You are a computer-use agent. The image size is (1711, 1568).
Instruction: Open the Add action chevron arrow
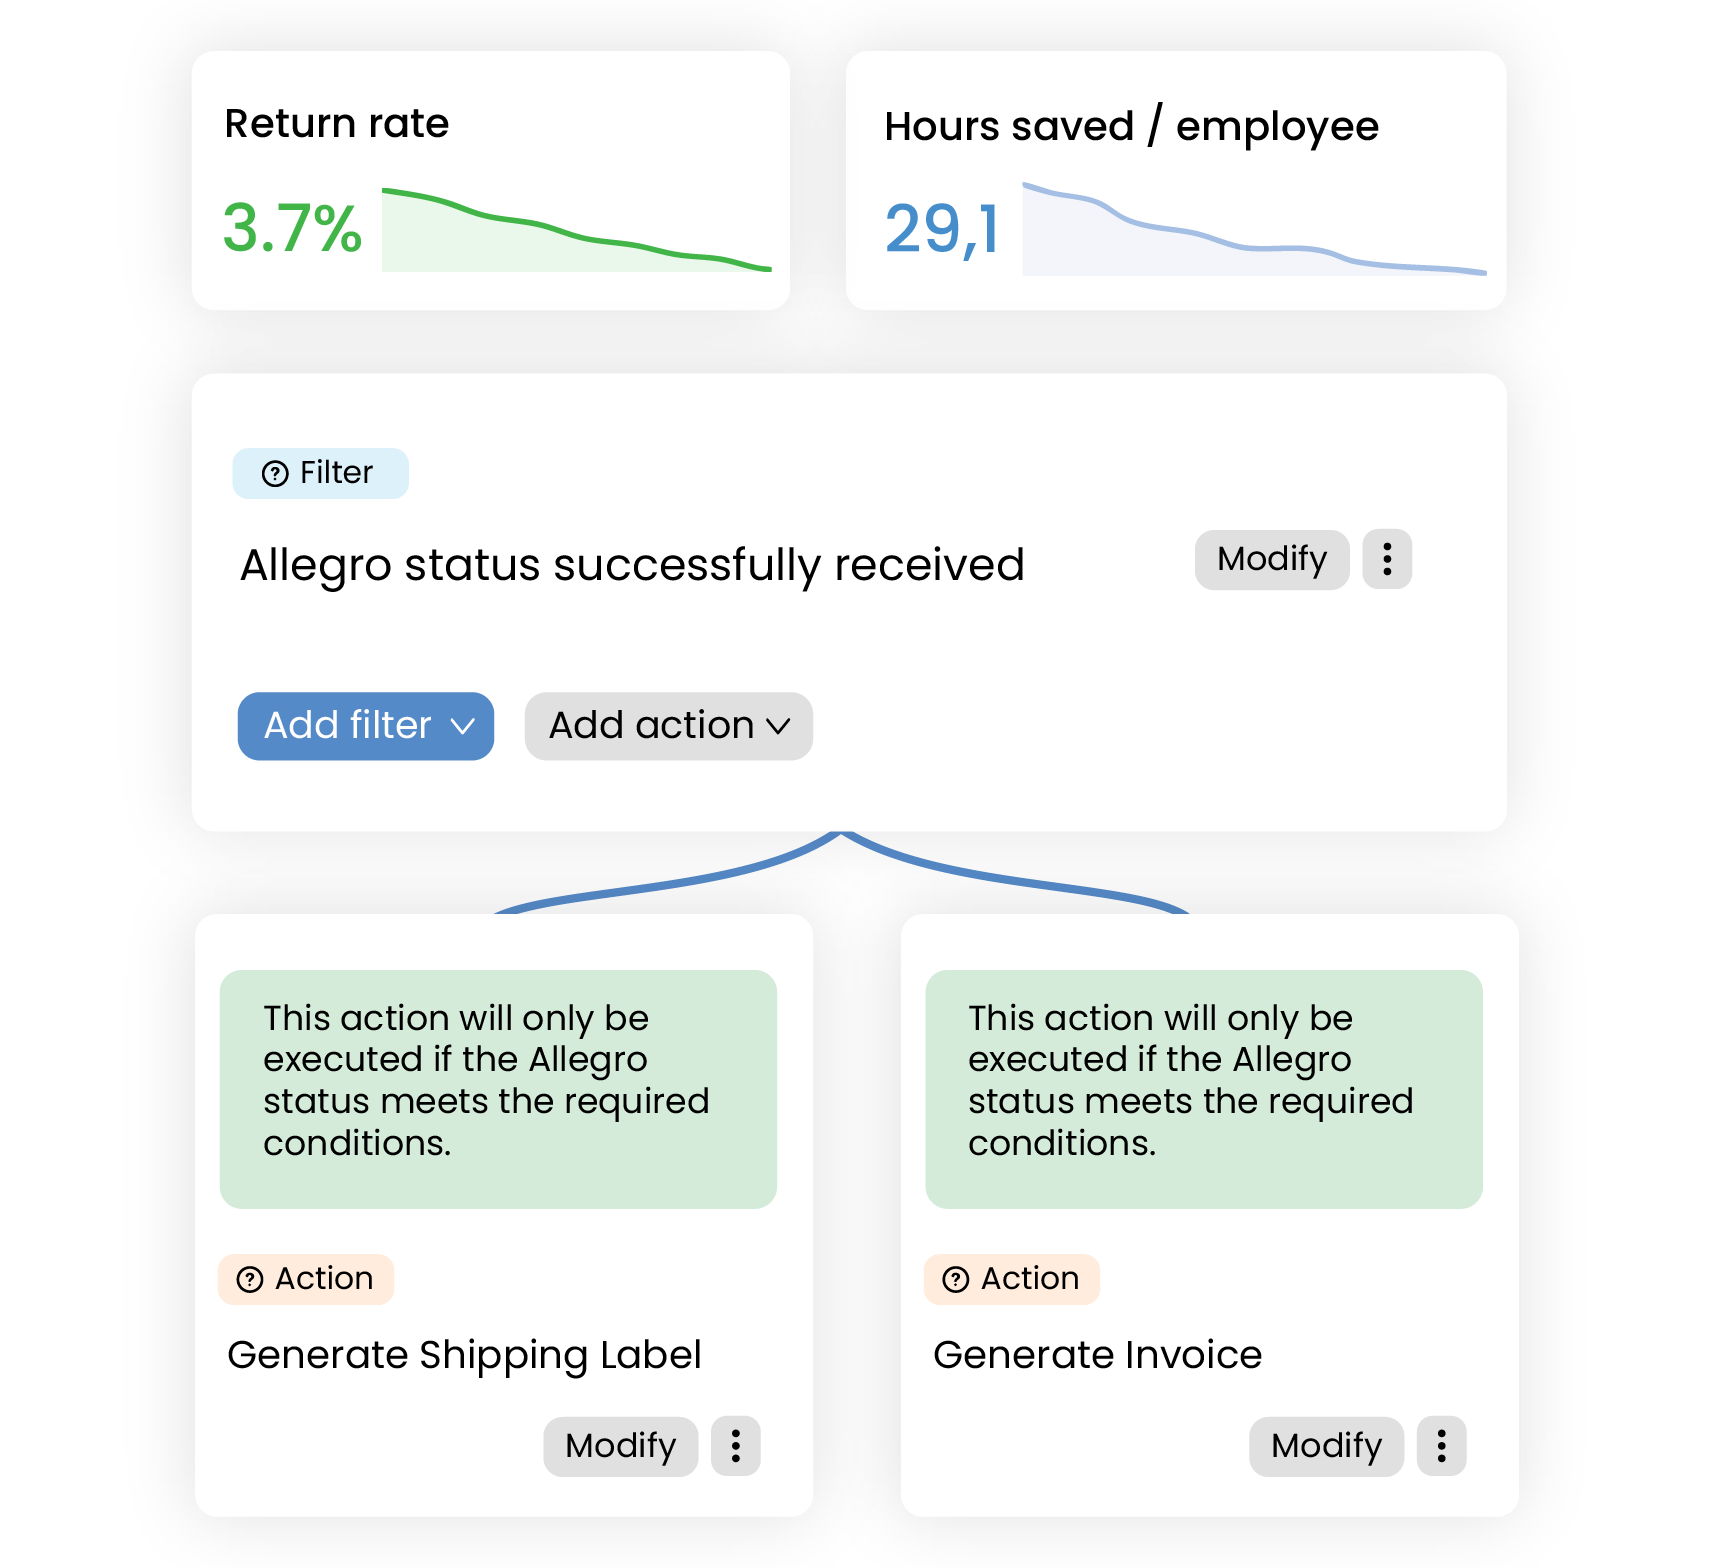781,727
